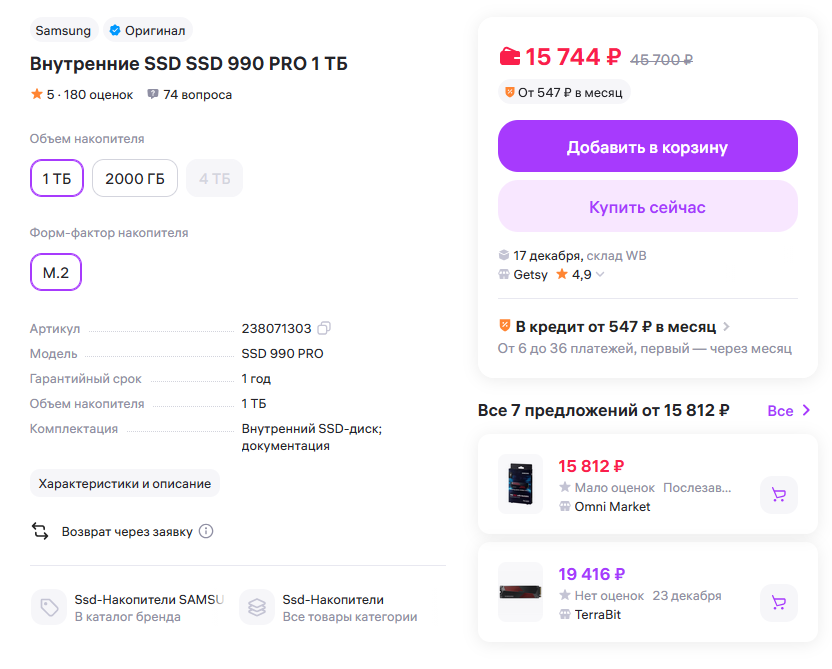Show all 7 offers via Все
Image resolution: width=832 pixels, height=669 pixels.
(789, 410)
